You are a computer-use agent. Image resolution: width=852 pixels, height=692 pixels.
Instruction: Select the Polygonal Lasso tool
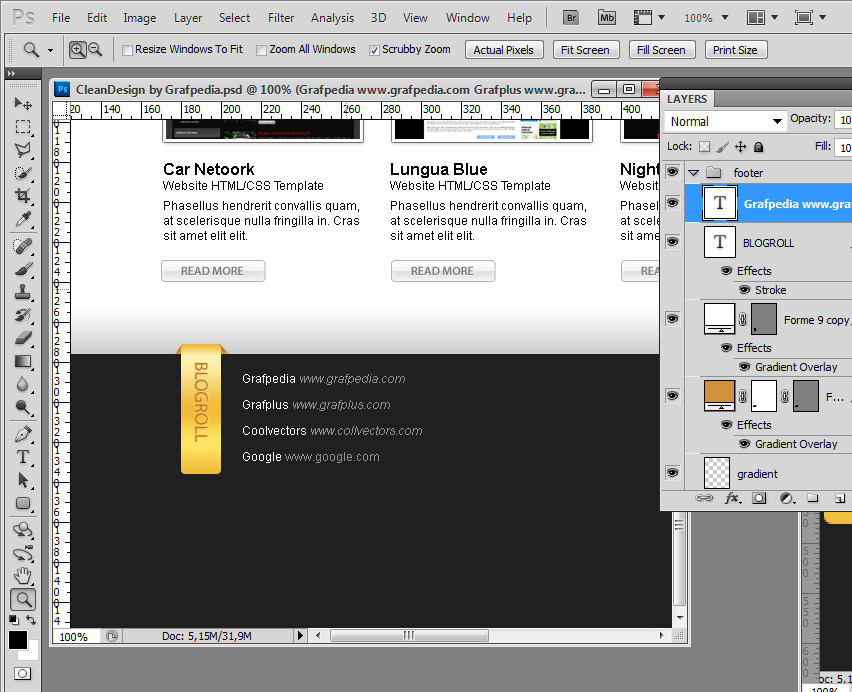[23, 150]
